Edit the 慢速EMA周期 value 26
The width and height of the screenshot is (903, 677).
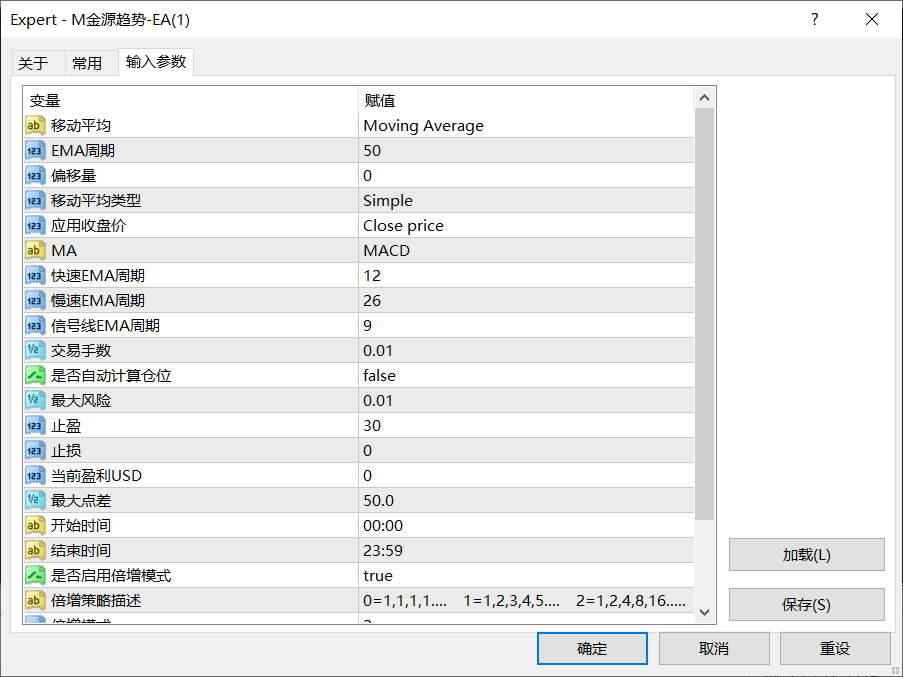click(x=526, y=301)
